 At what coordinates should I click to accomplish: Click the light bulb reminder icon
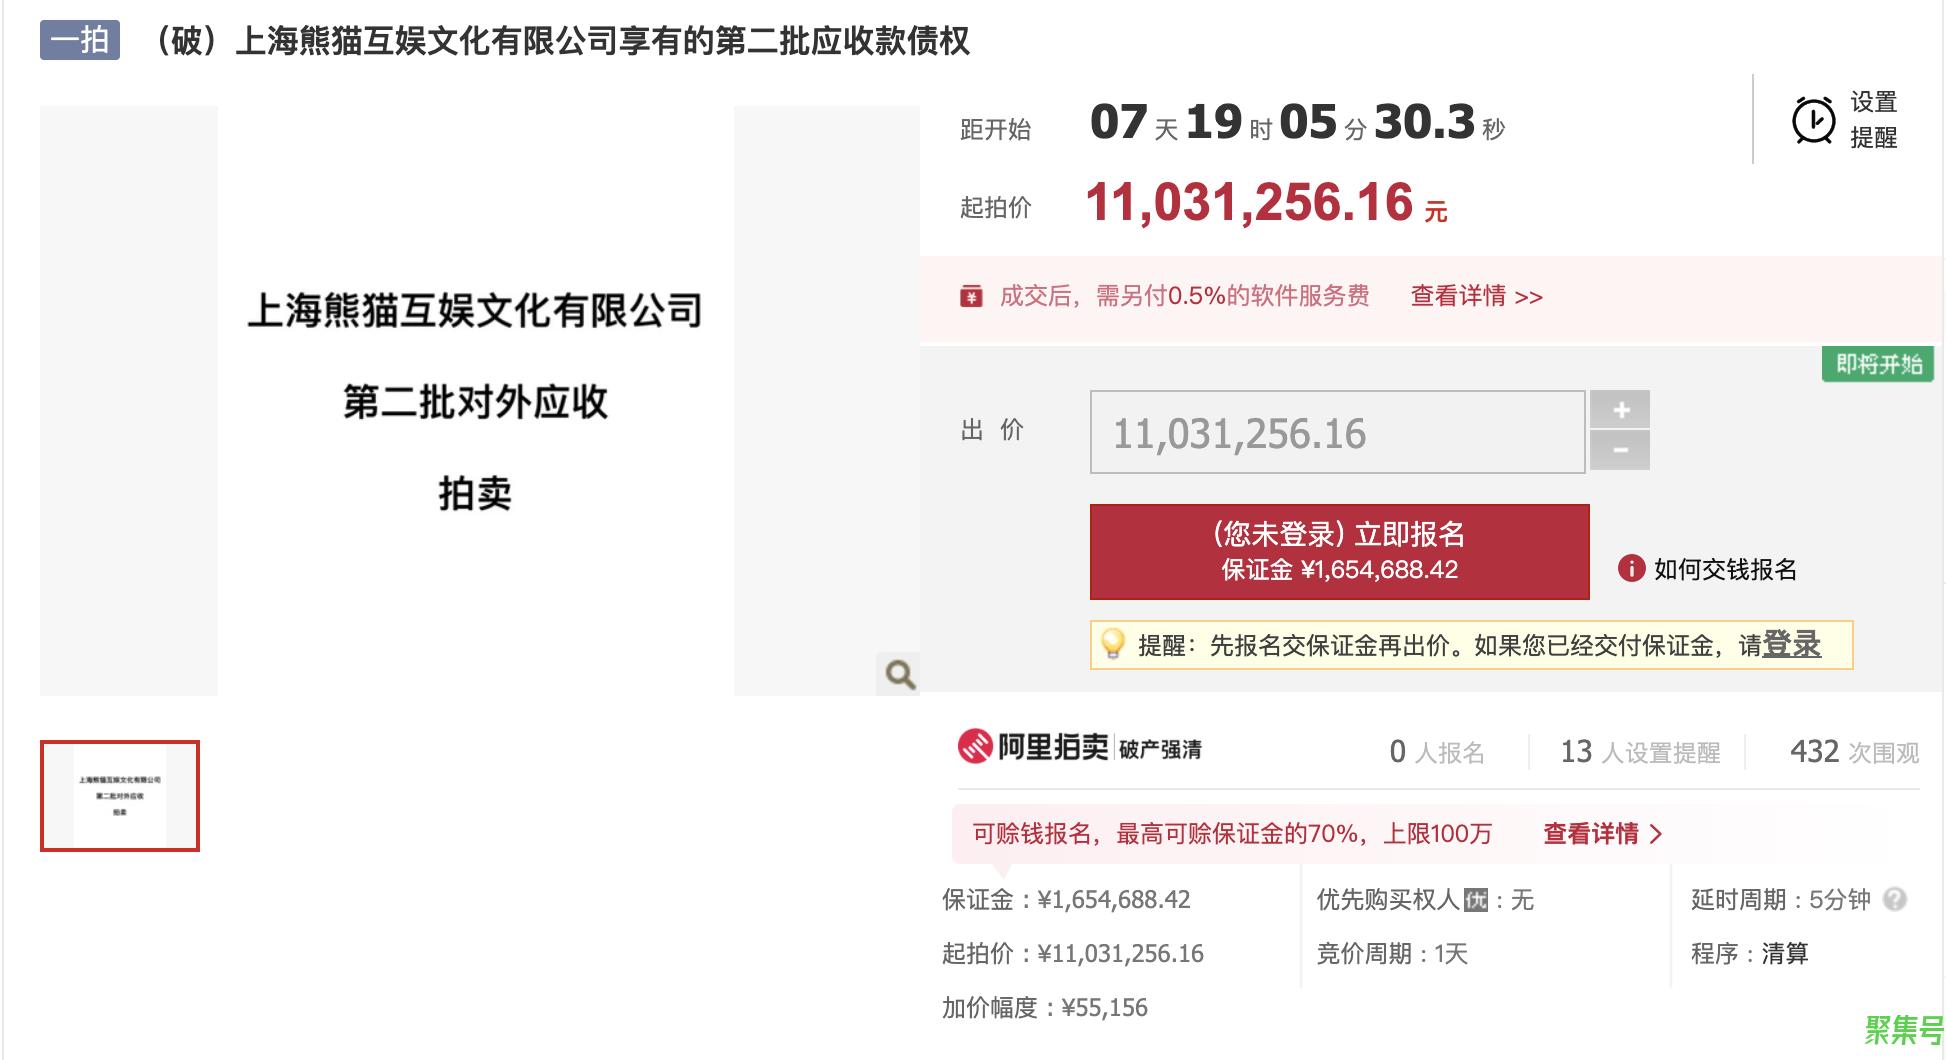point(1112,645)
